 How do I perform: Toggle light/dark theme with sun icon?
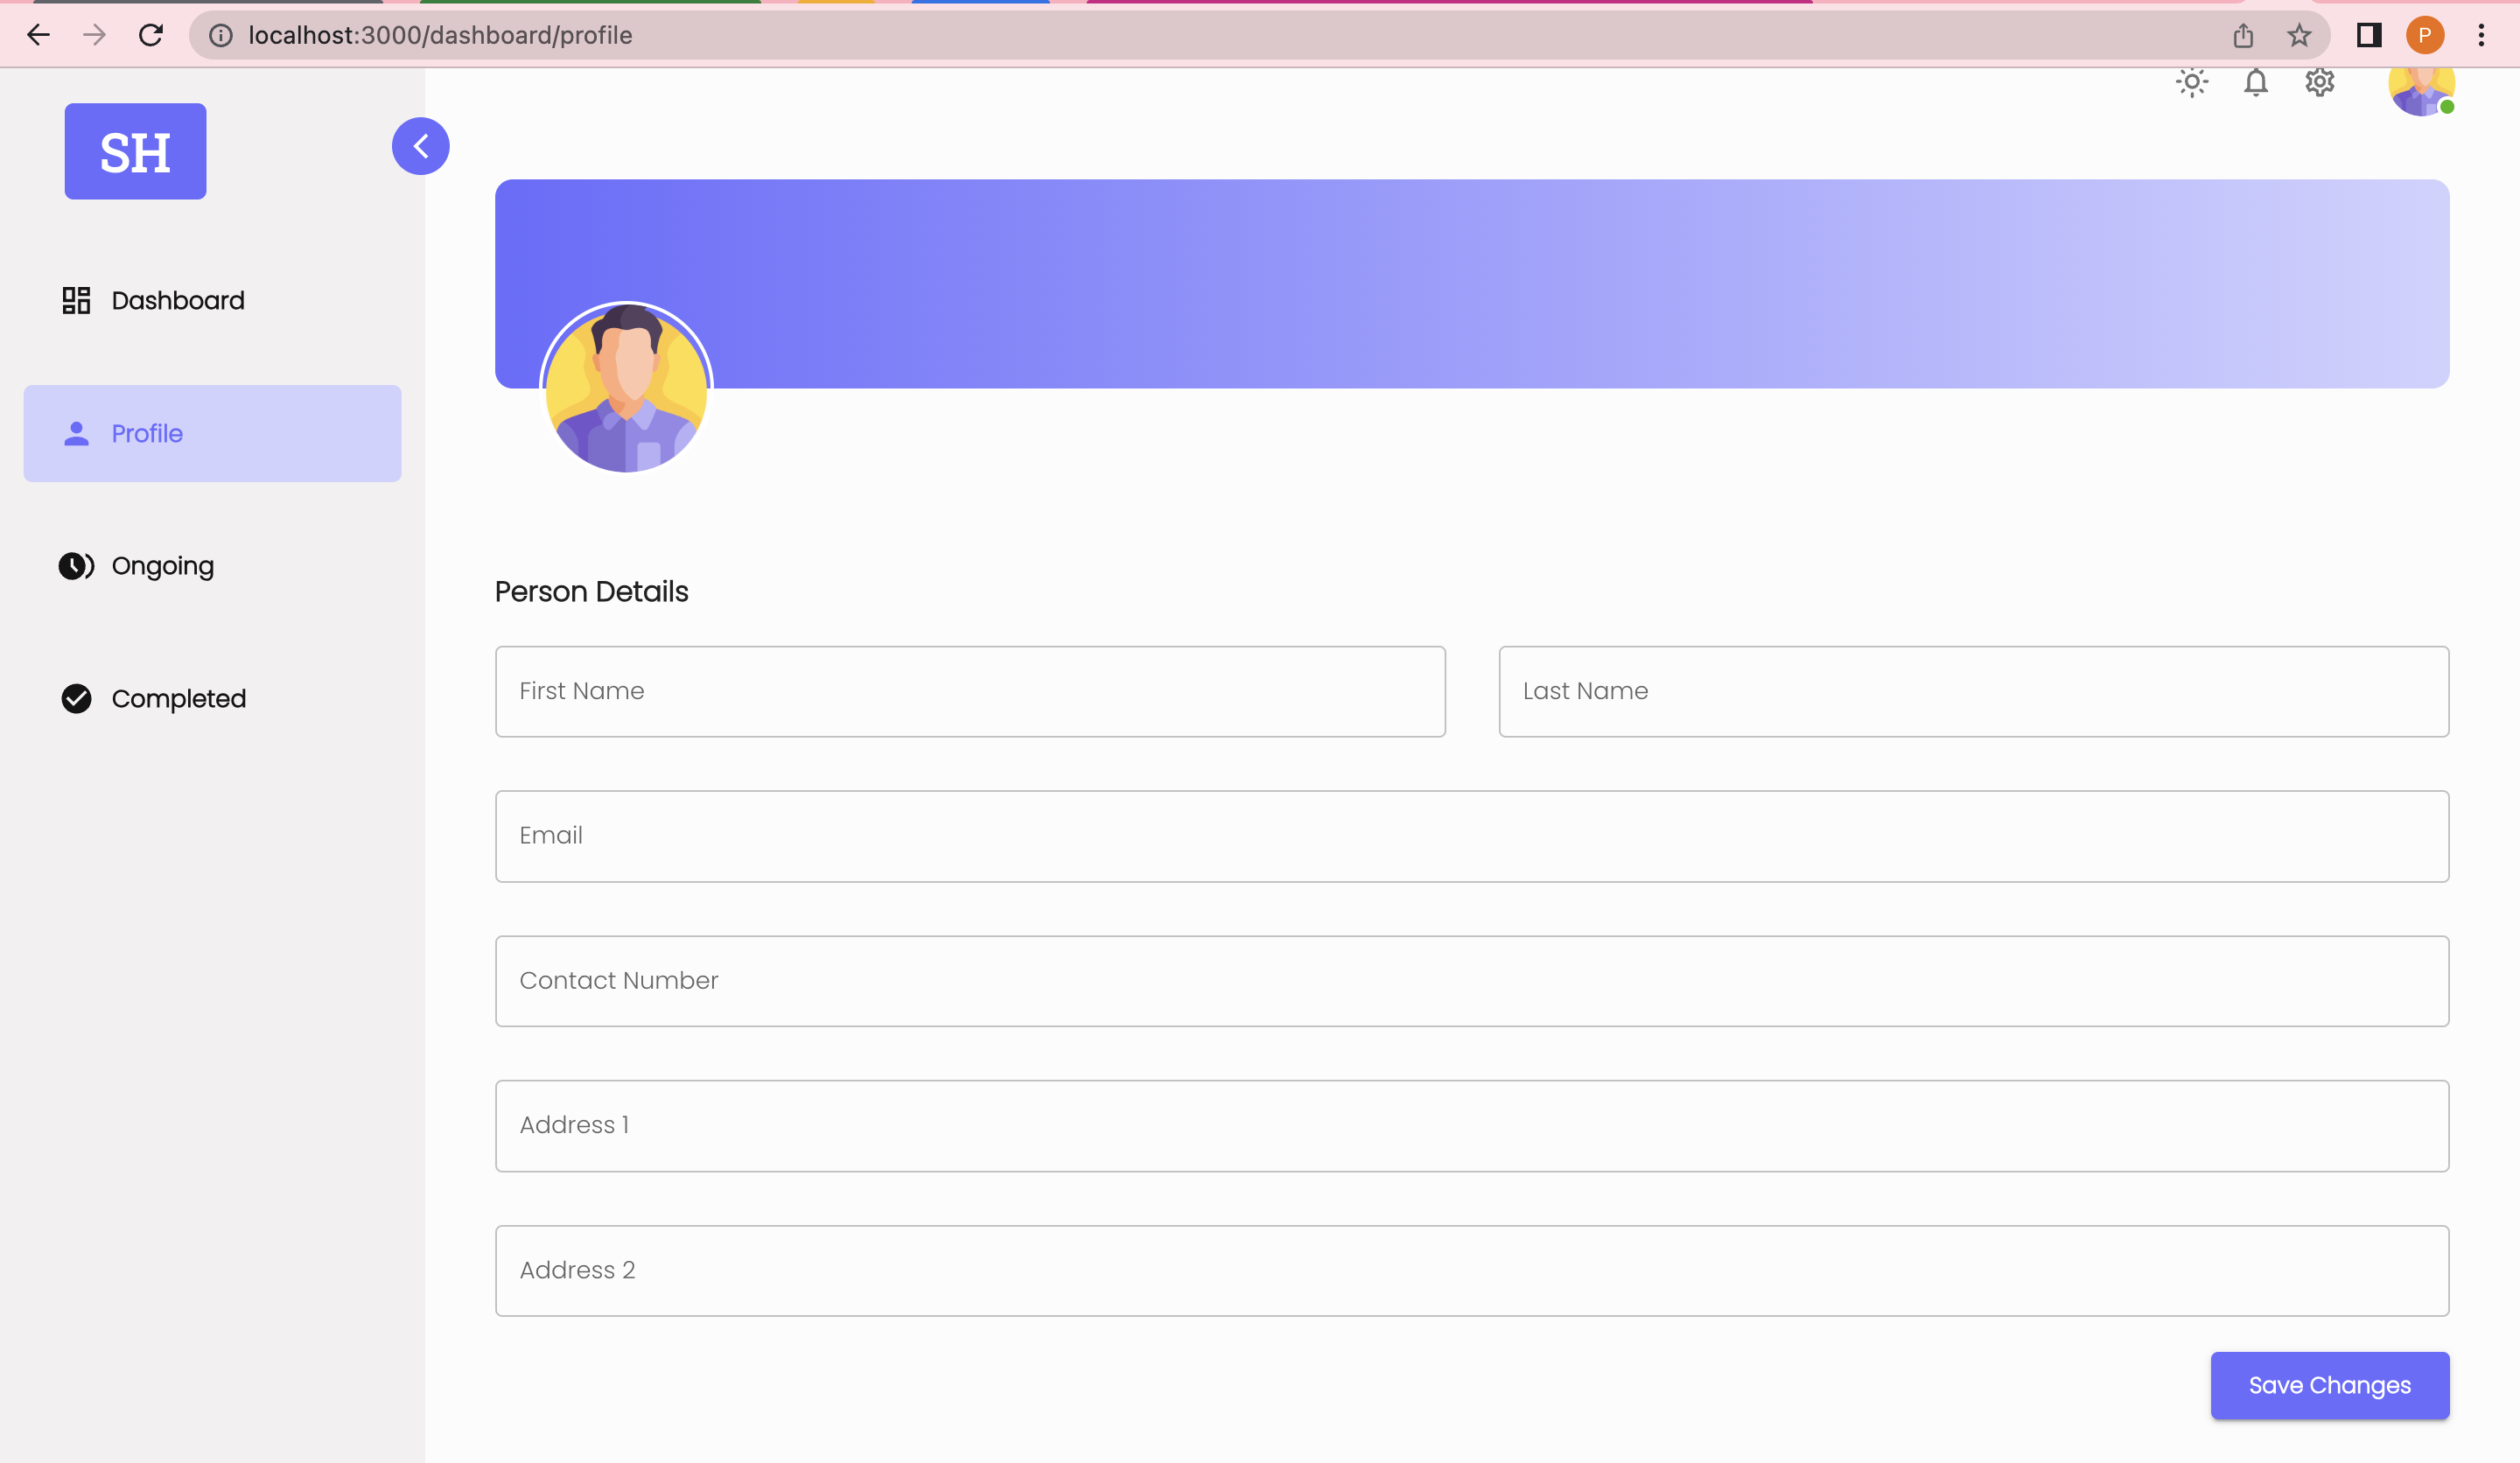pos(2192,83)
